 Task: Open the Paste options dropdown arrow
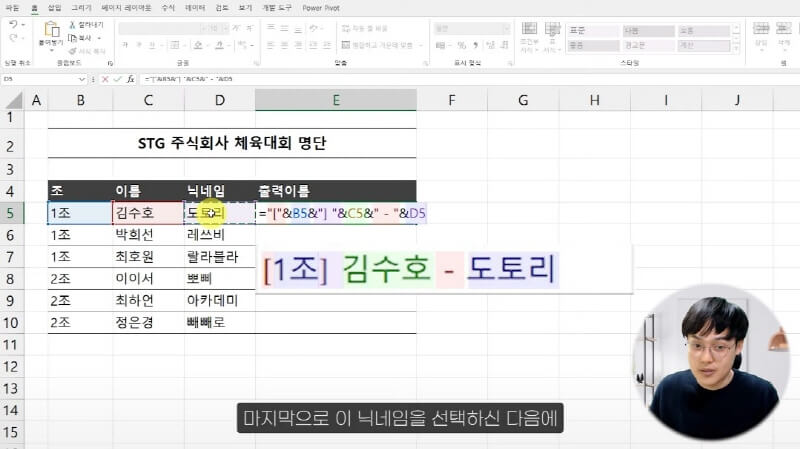tap(51, 50)
